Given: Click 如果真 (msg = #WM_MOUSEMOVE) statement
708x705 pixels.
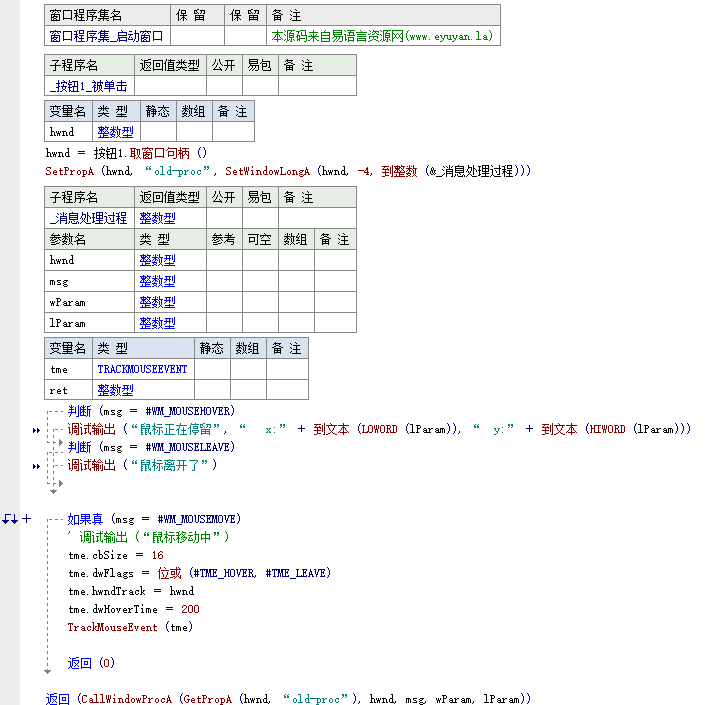Looking at the screenshot, I should (x=154, y=519).
